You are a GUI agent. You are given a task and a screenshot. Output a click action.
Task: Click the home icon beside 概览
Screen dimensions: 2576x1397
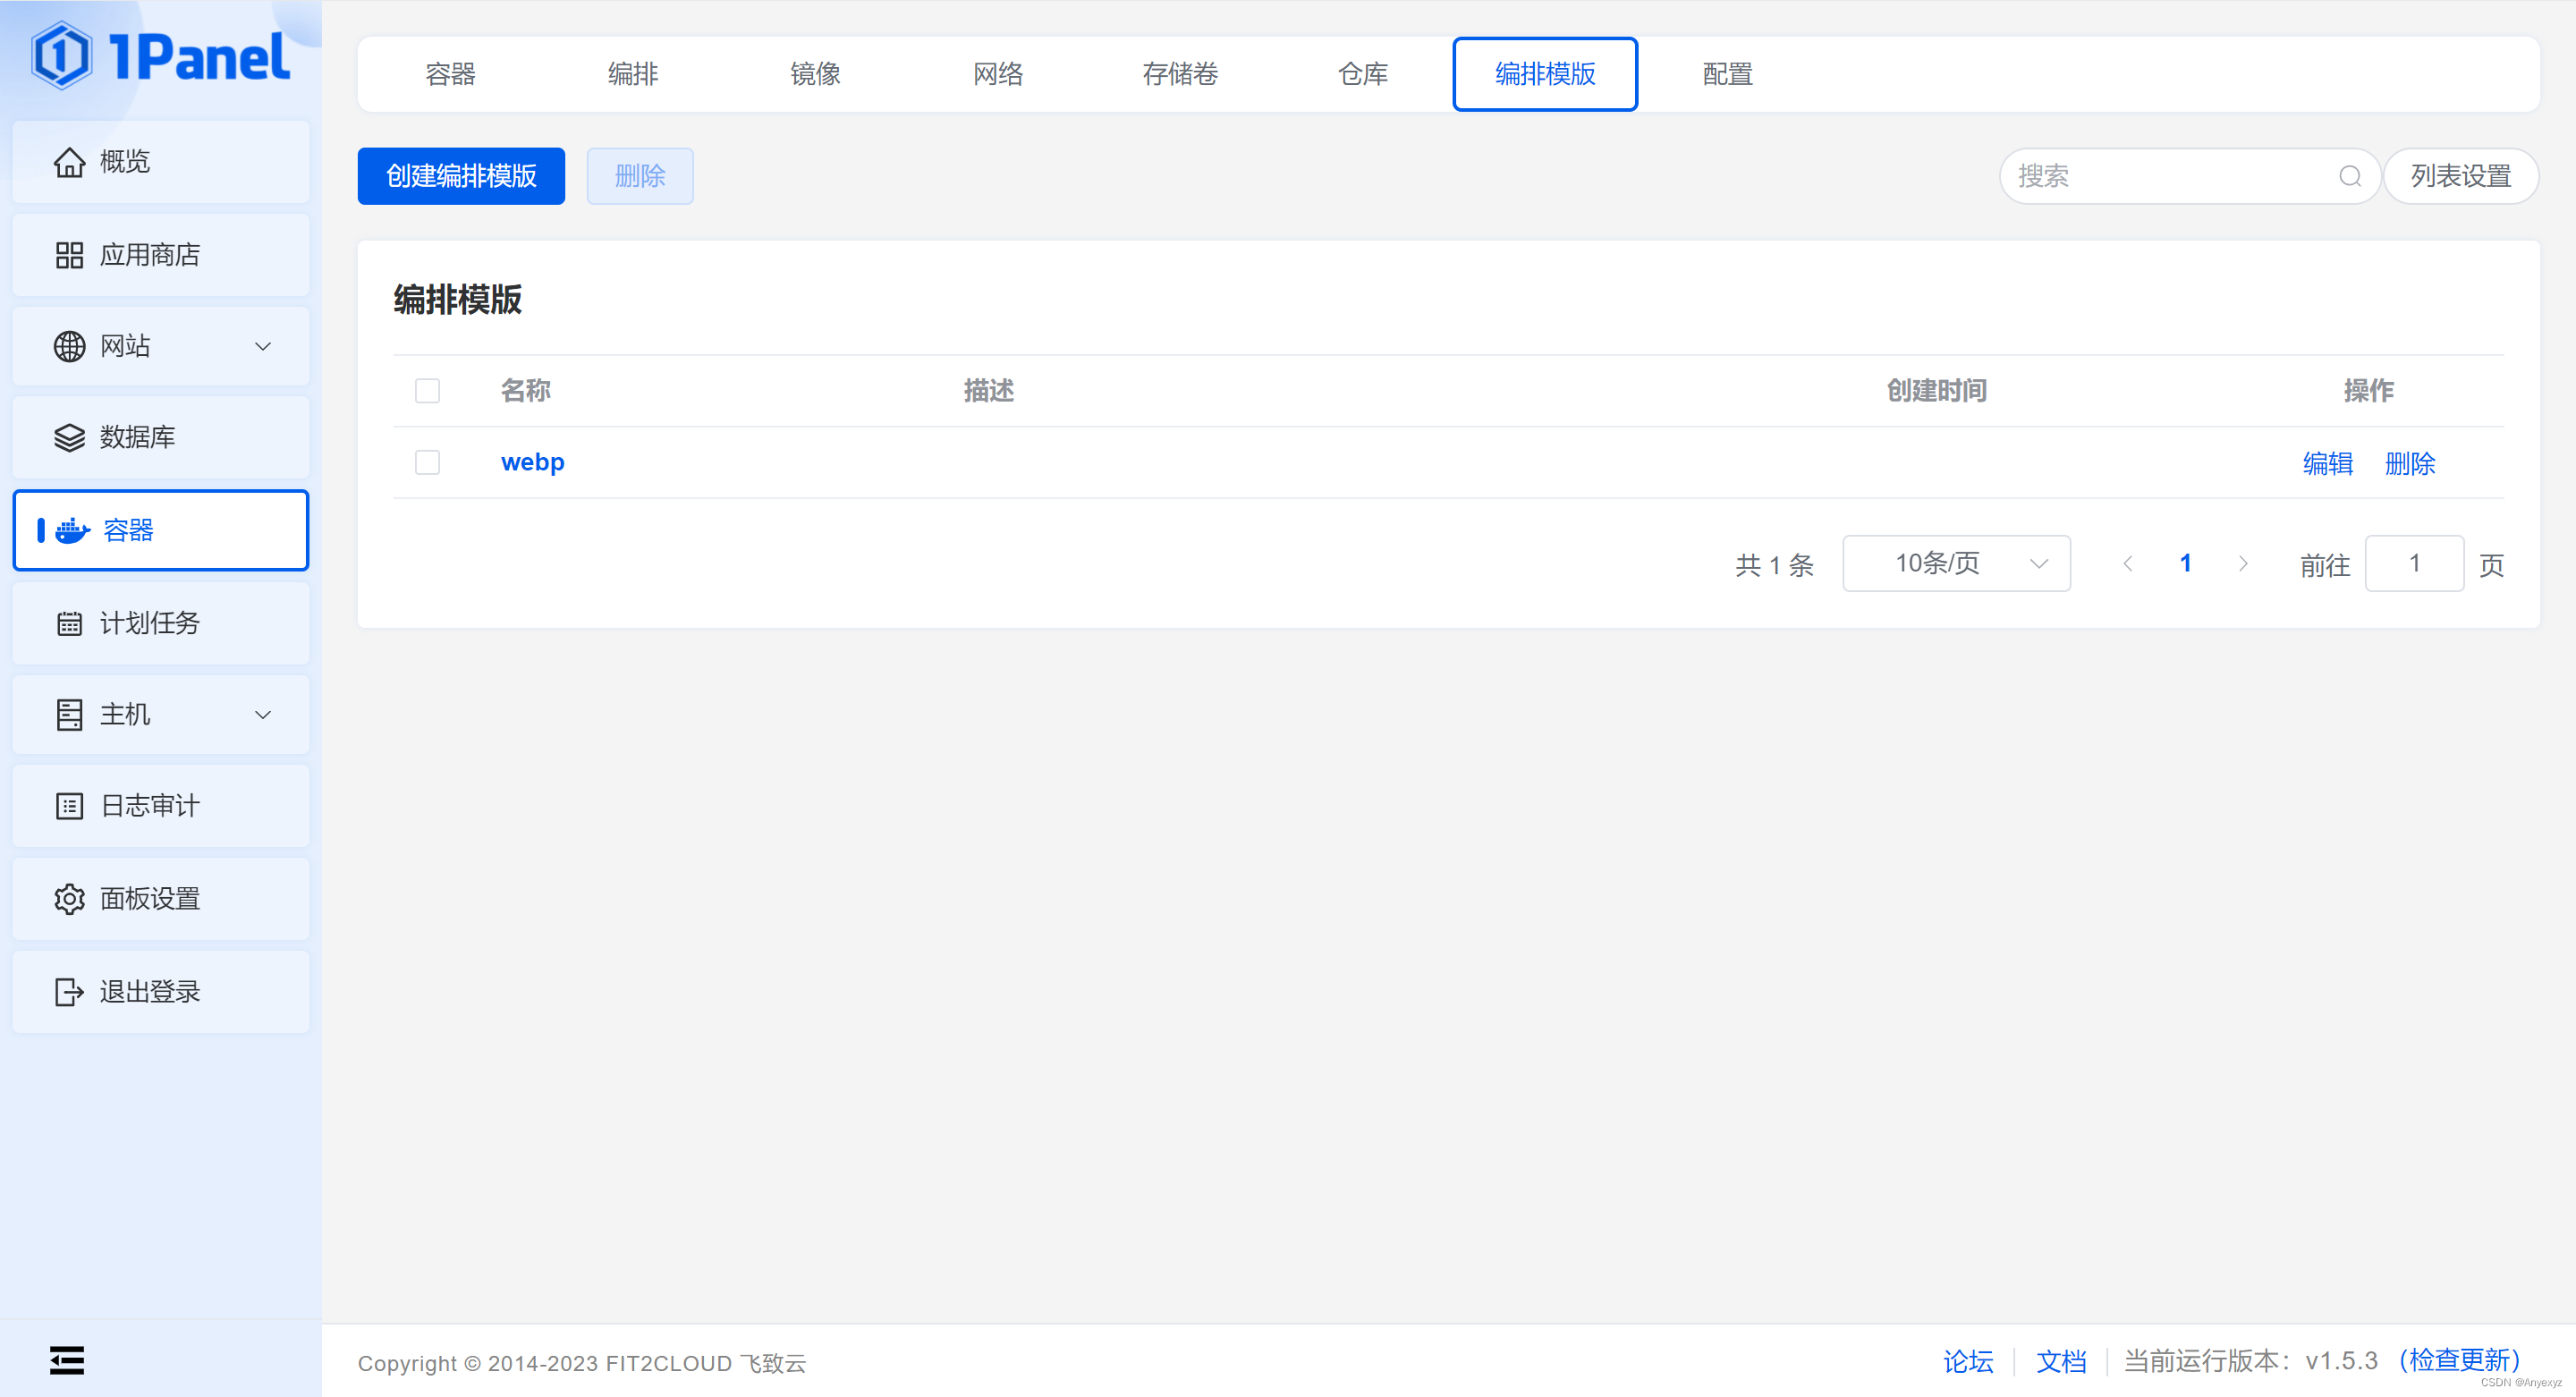point(69,162)
